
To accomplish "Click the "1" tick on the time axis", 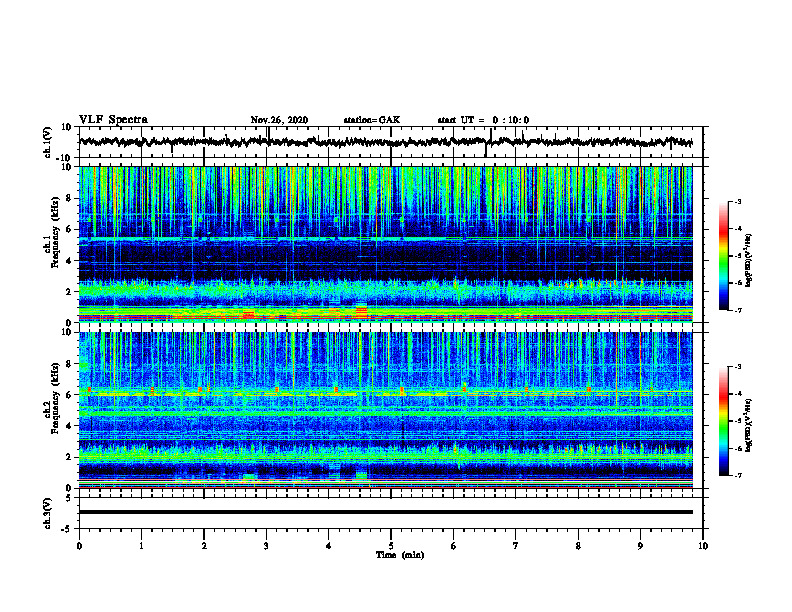I will click(141, 546).
